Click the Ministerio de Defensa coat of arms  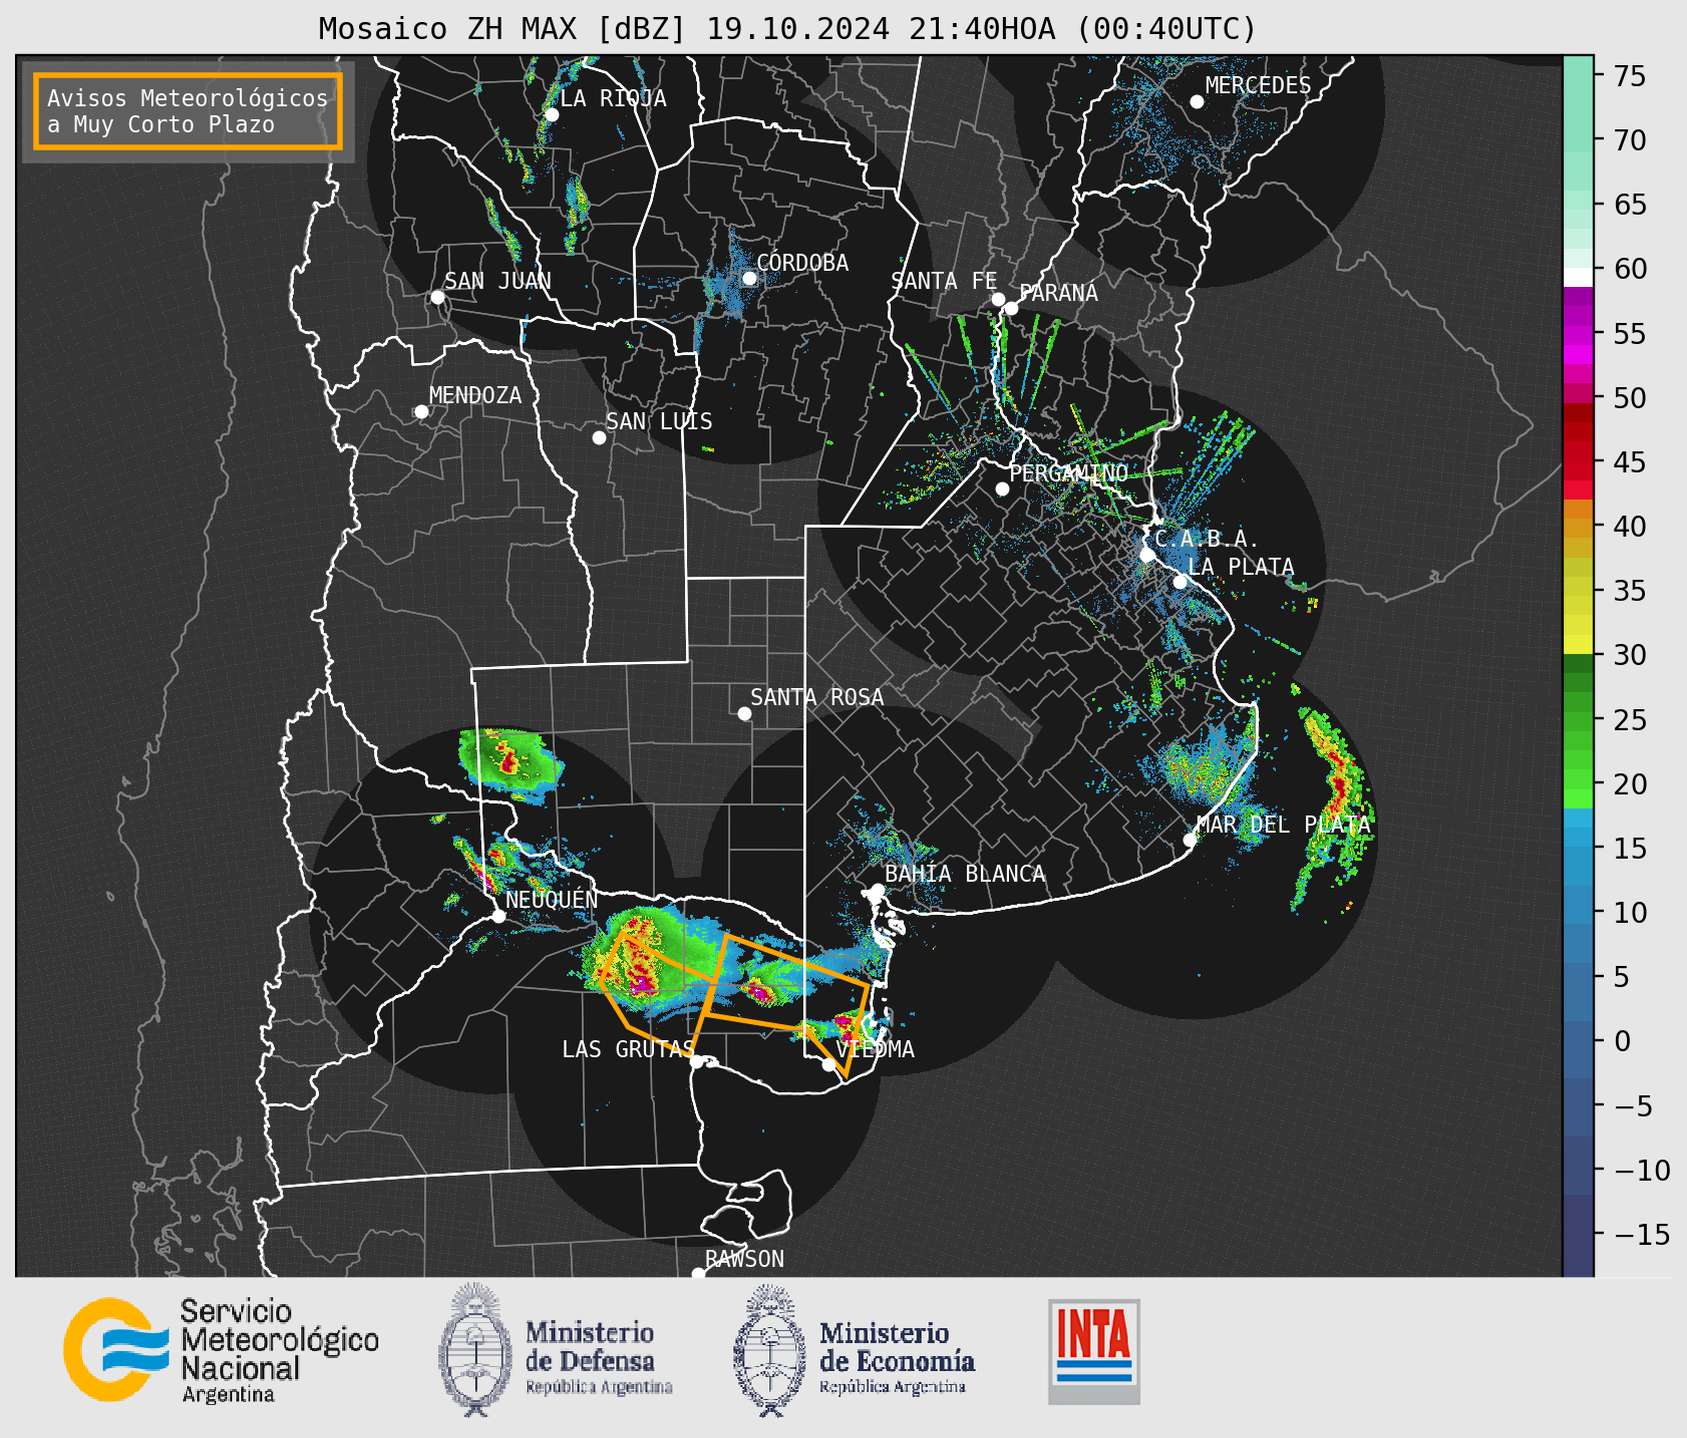(x=475, y=1350)
